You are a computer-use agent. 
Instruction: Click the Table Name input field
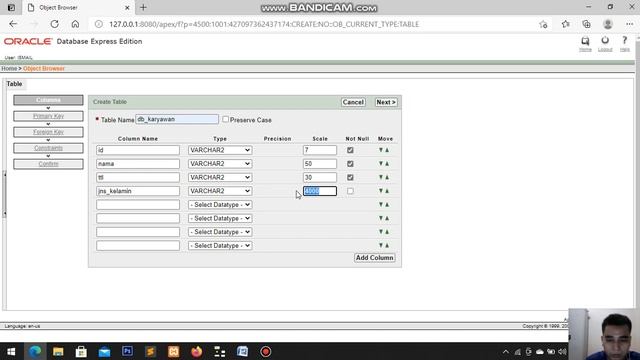coord(177,119)
